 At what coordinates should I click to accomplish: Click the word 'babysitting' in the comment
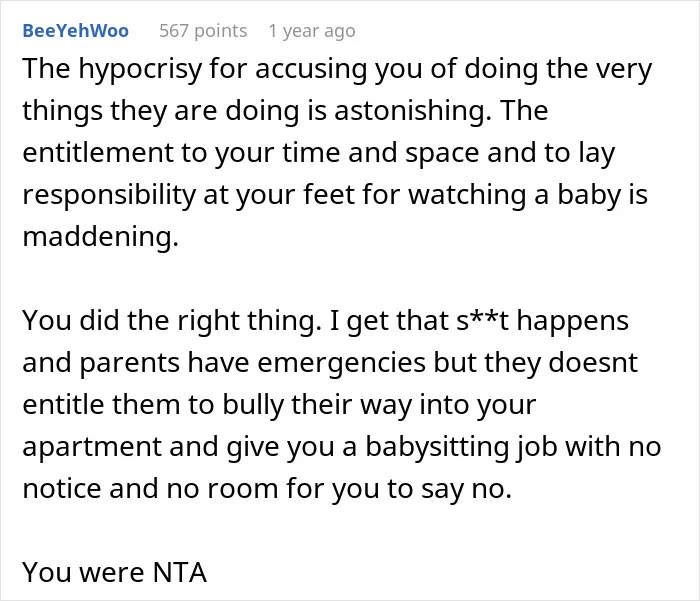pos(437,447)
